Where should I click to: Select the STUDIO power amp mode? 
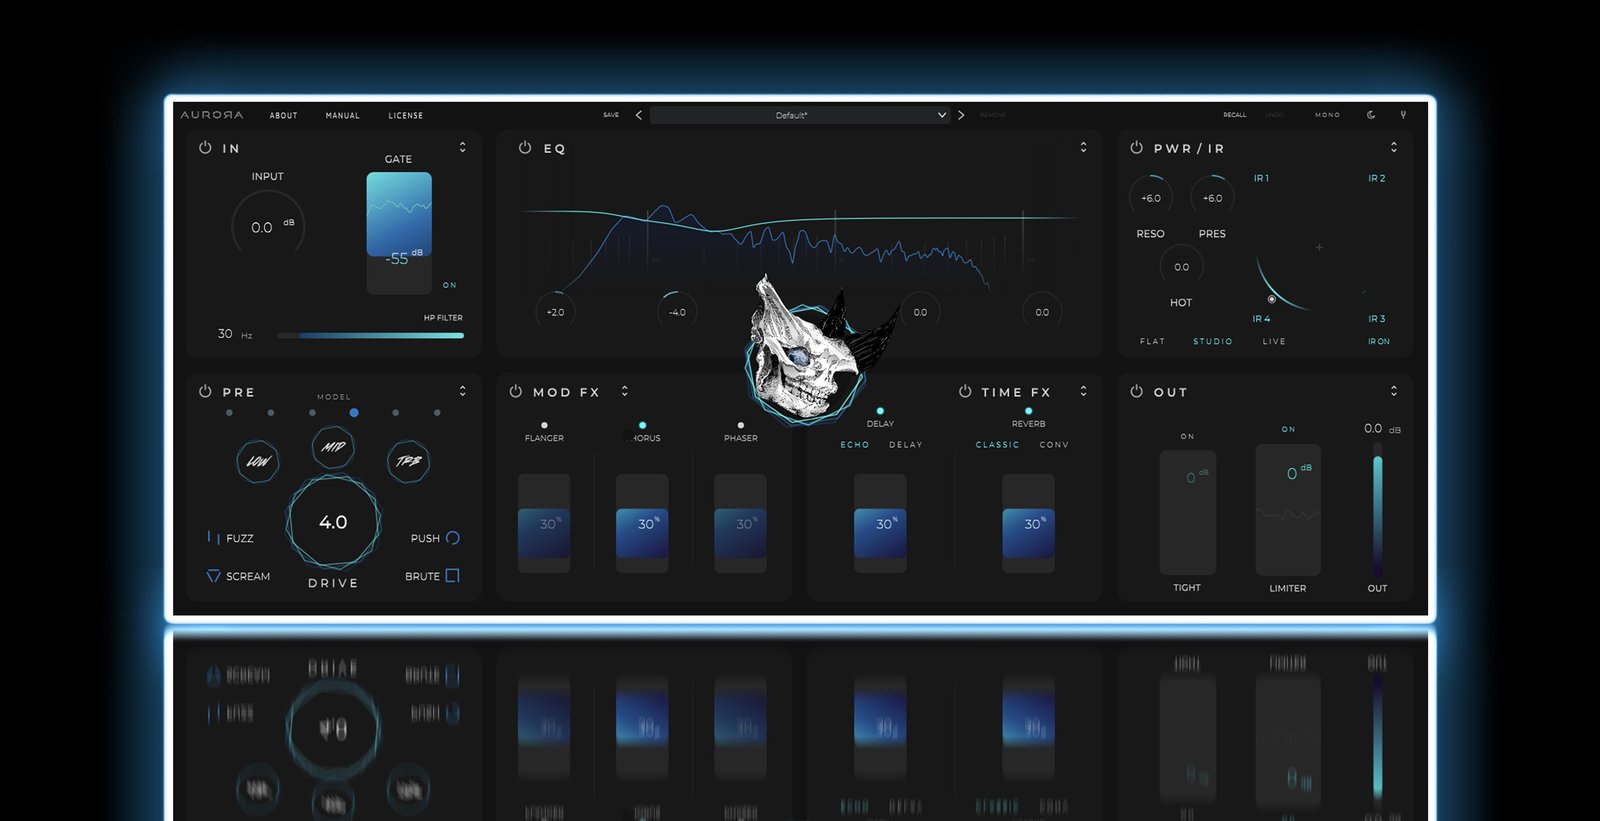tap(1212, 342)
